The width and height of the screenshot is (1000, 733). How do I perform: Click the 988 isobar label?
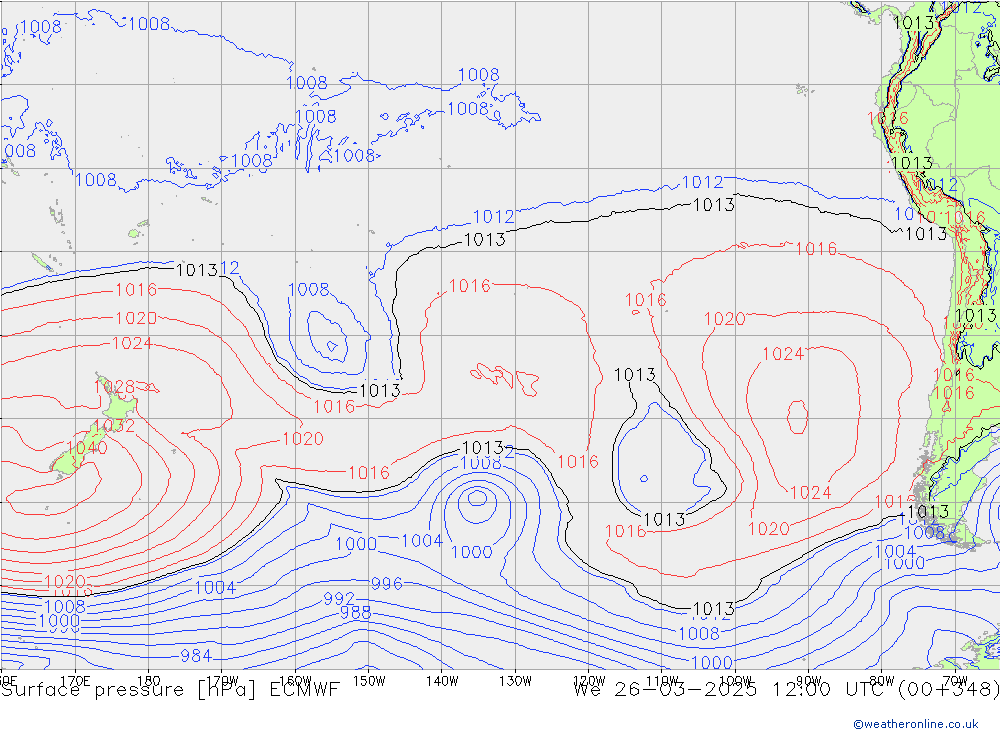click(355, 612)
